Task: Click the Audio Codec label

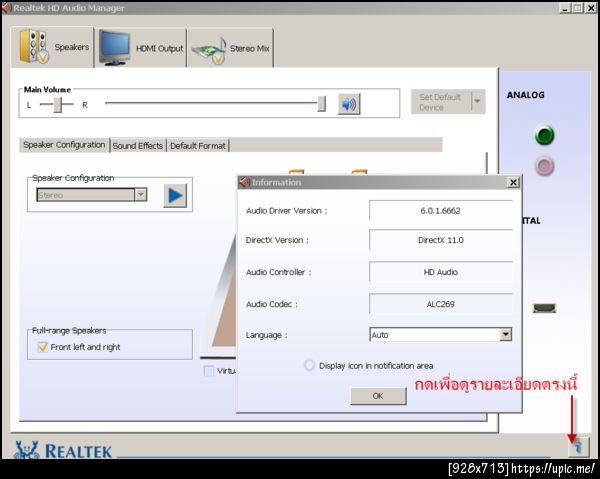Action: tap(272, 304)
